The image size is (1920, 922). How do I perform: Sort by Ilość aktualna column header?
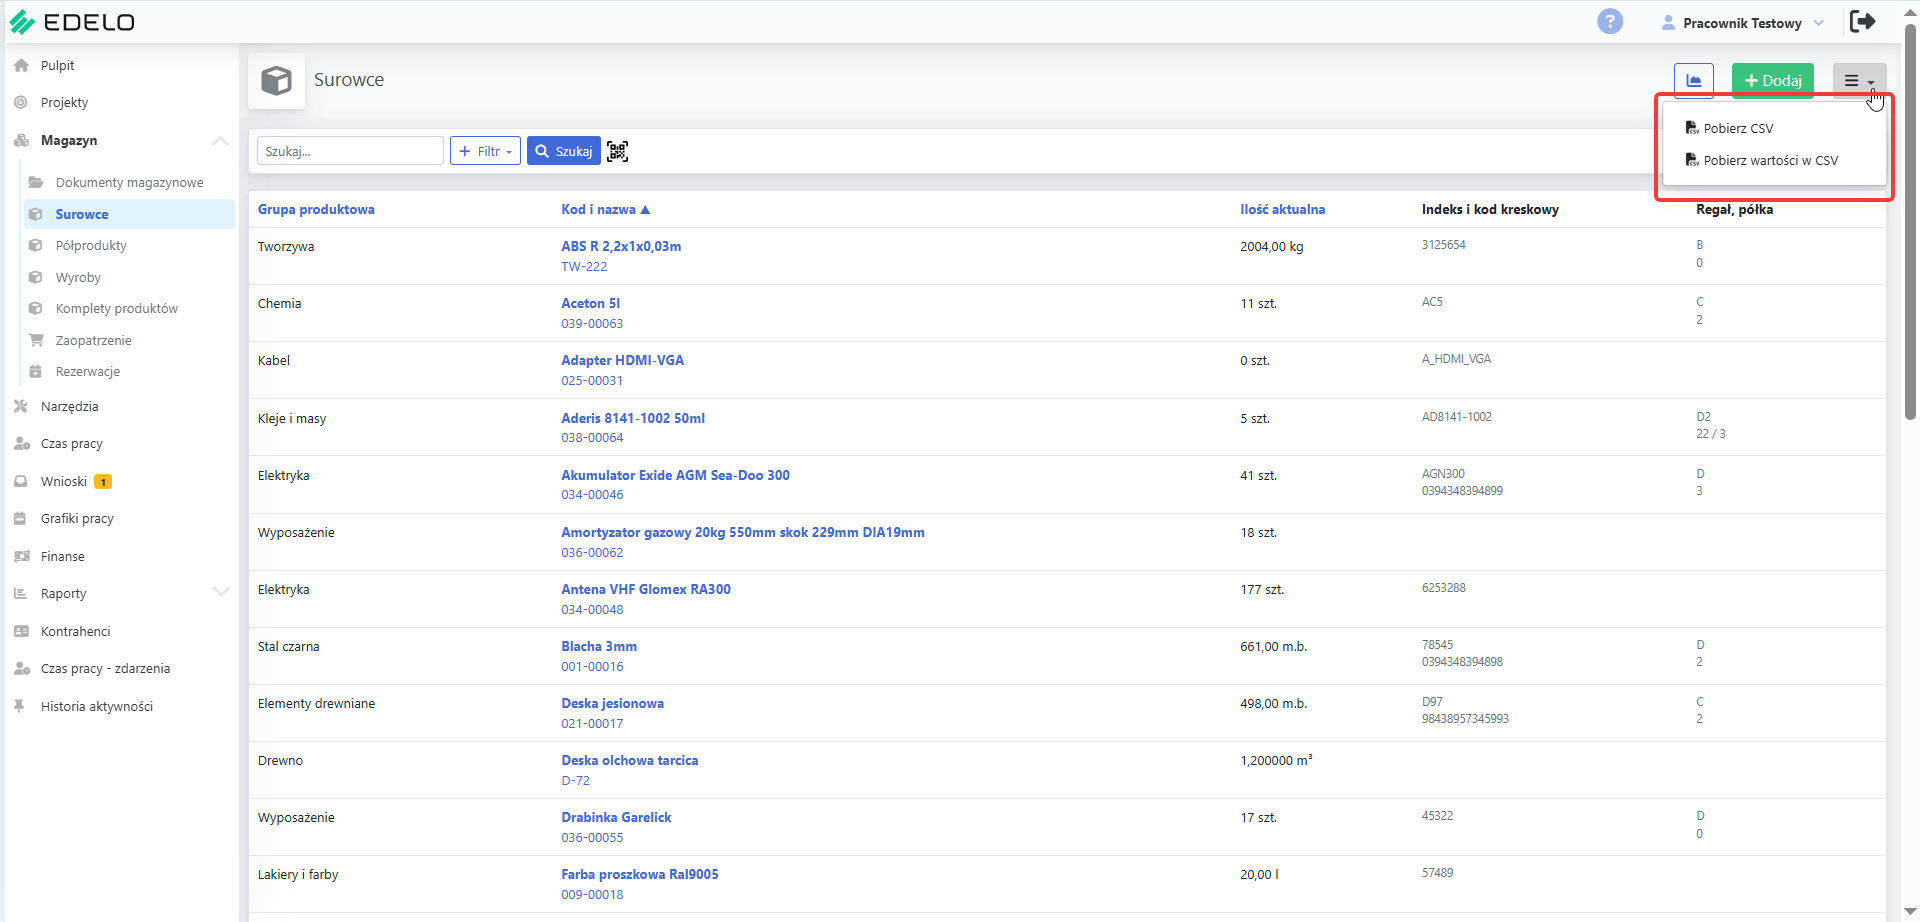[x=1282, y=209]
